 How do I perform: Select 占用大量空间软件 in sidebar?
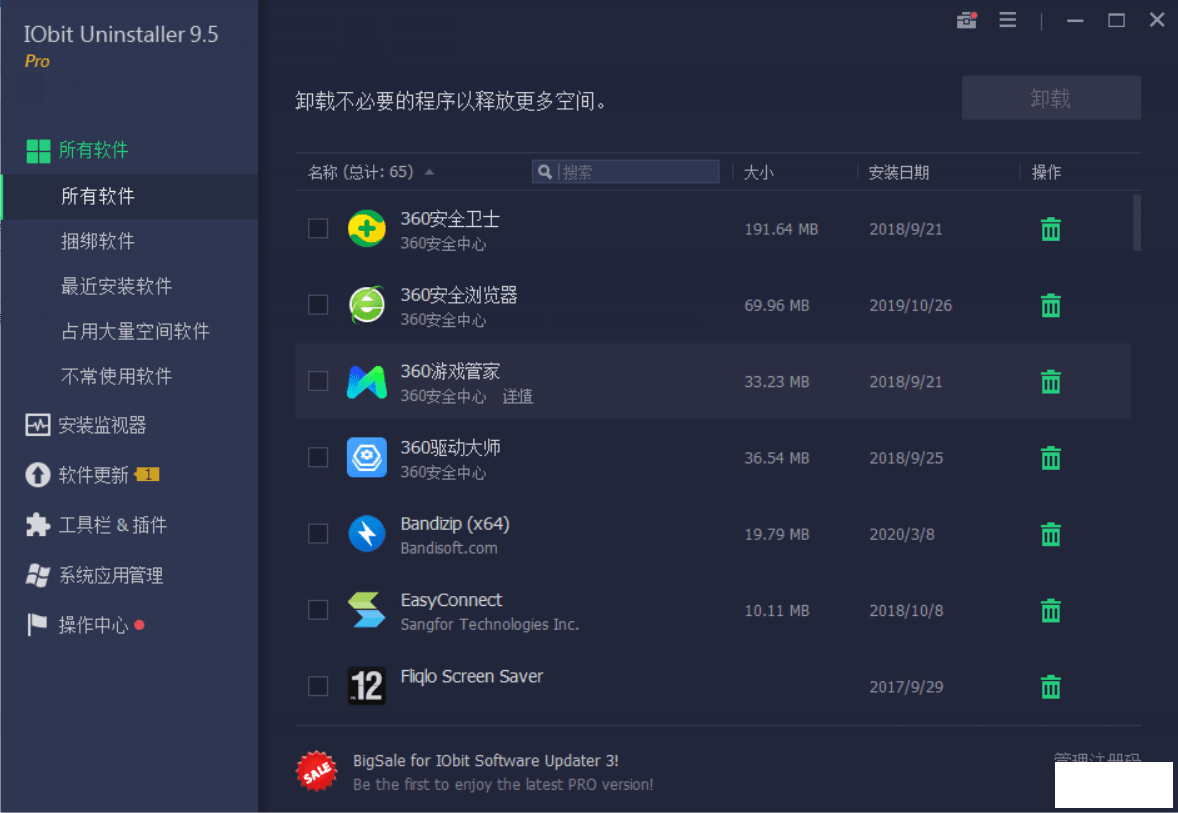(x=135, y=331)
